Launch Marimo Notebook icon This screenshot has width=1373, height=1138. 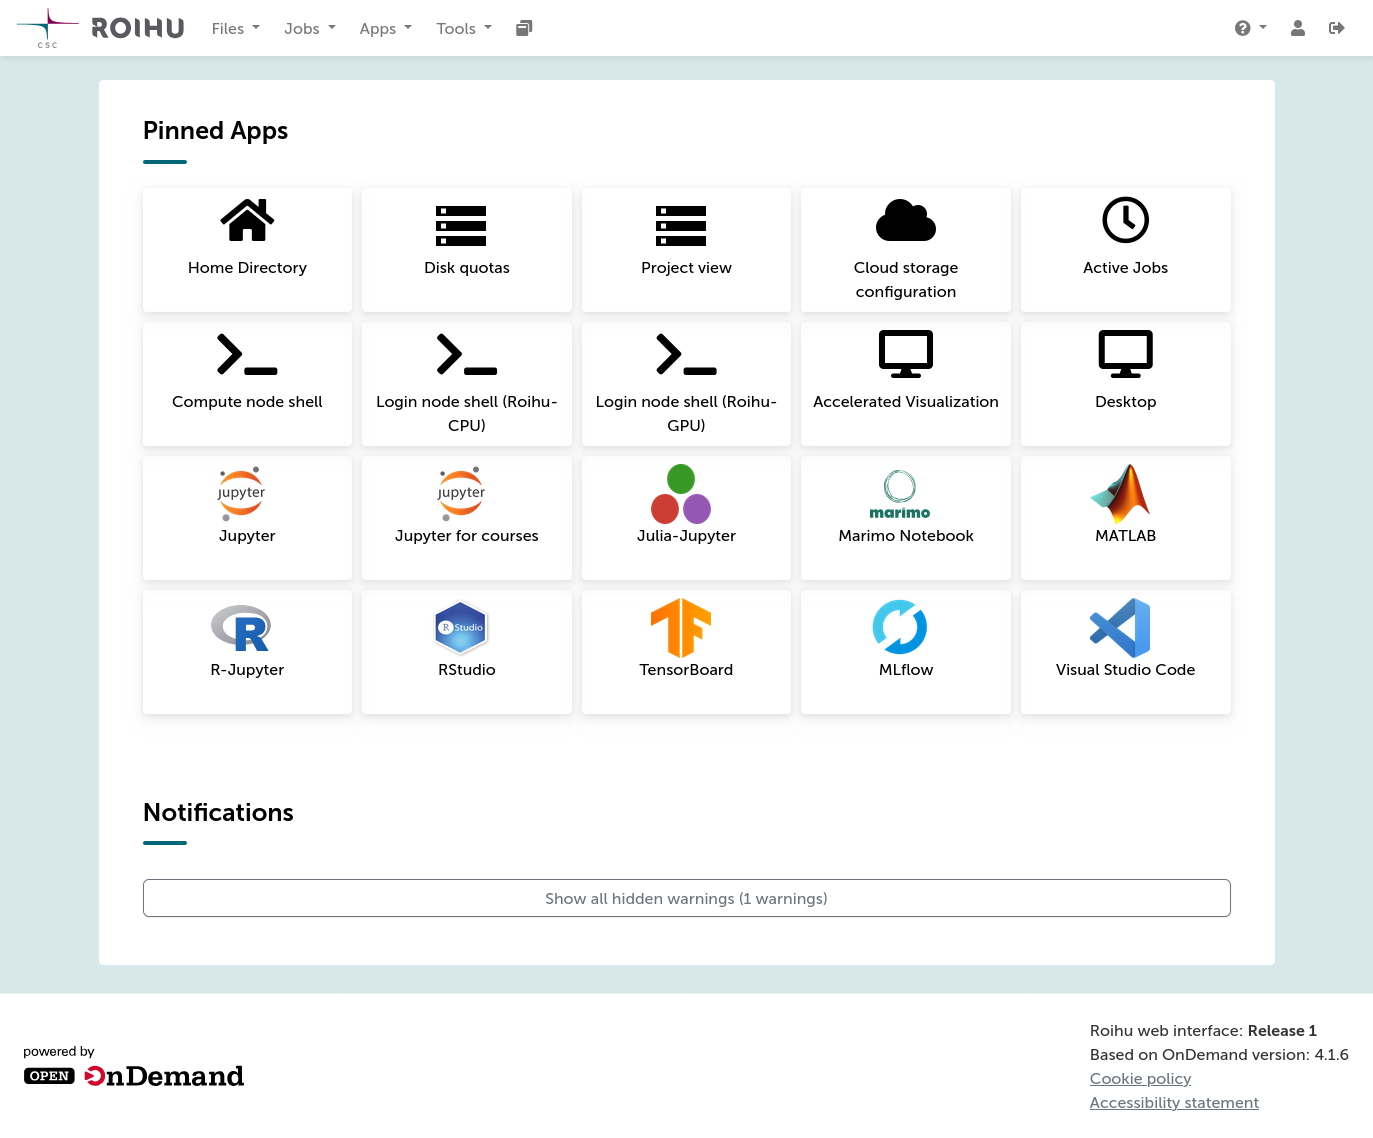pyautogui.click(x=900, y=494)
